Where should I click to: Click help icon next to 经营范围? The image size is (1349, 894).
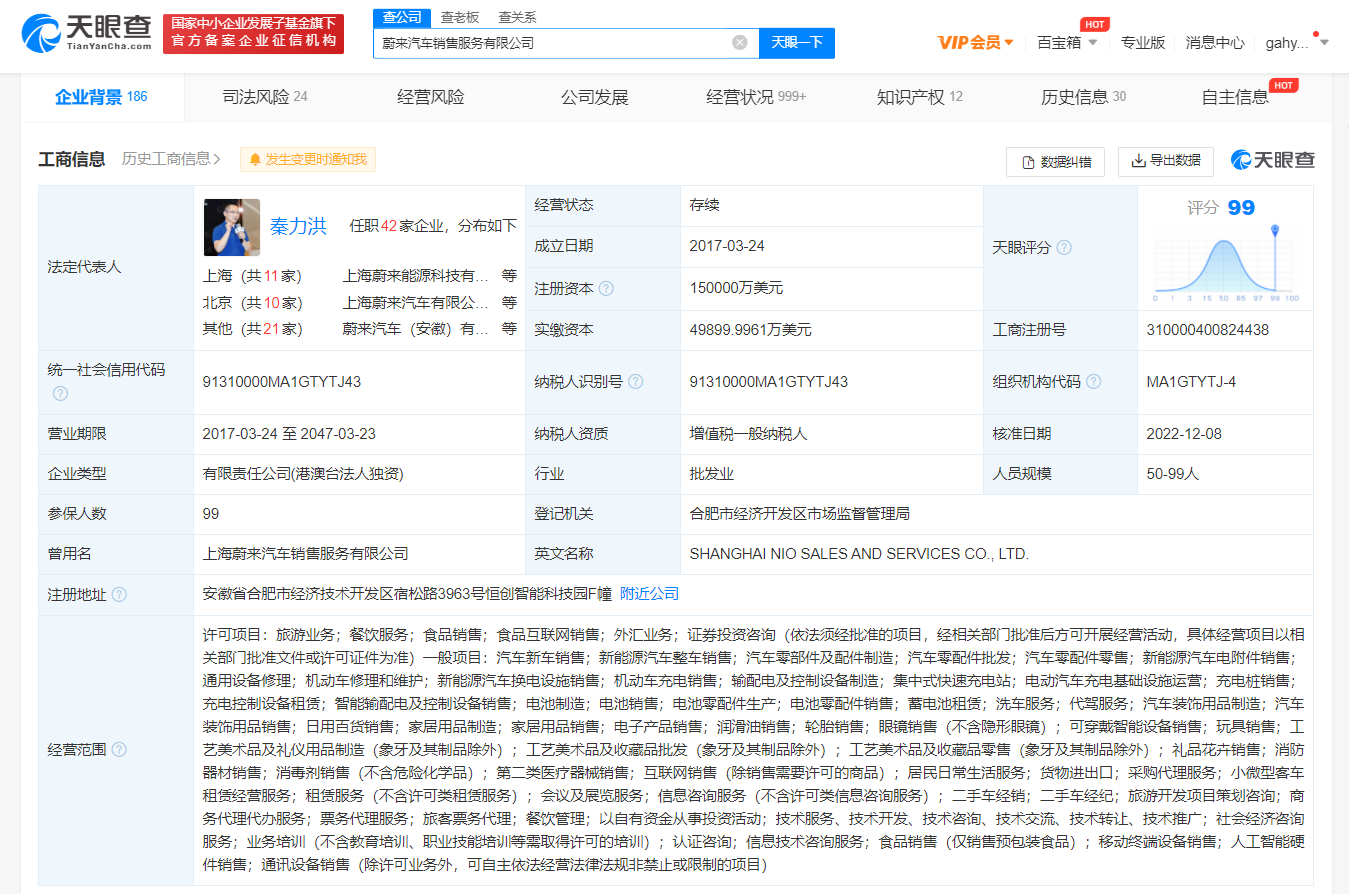pos(119,749)
